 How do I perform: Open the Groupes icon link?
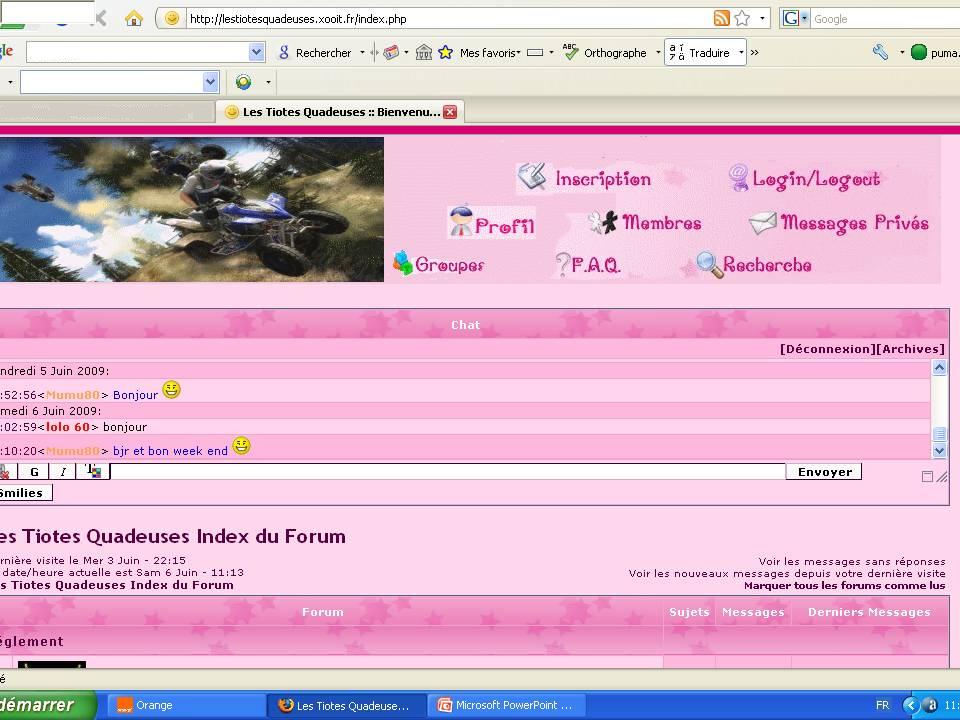pos(403,264)
